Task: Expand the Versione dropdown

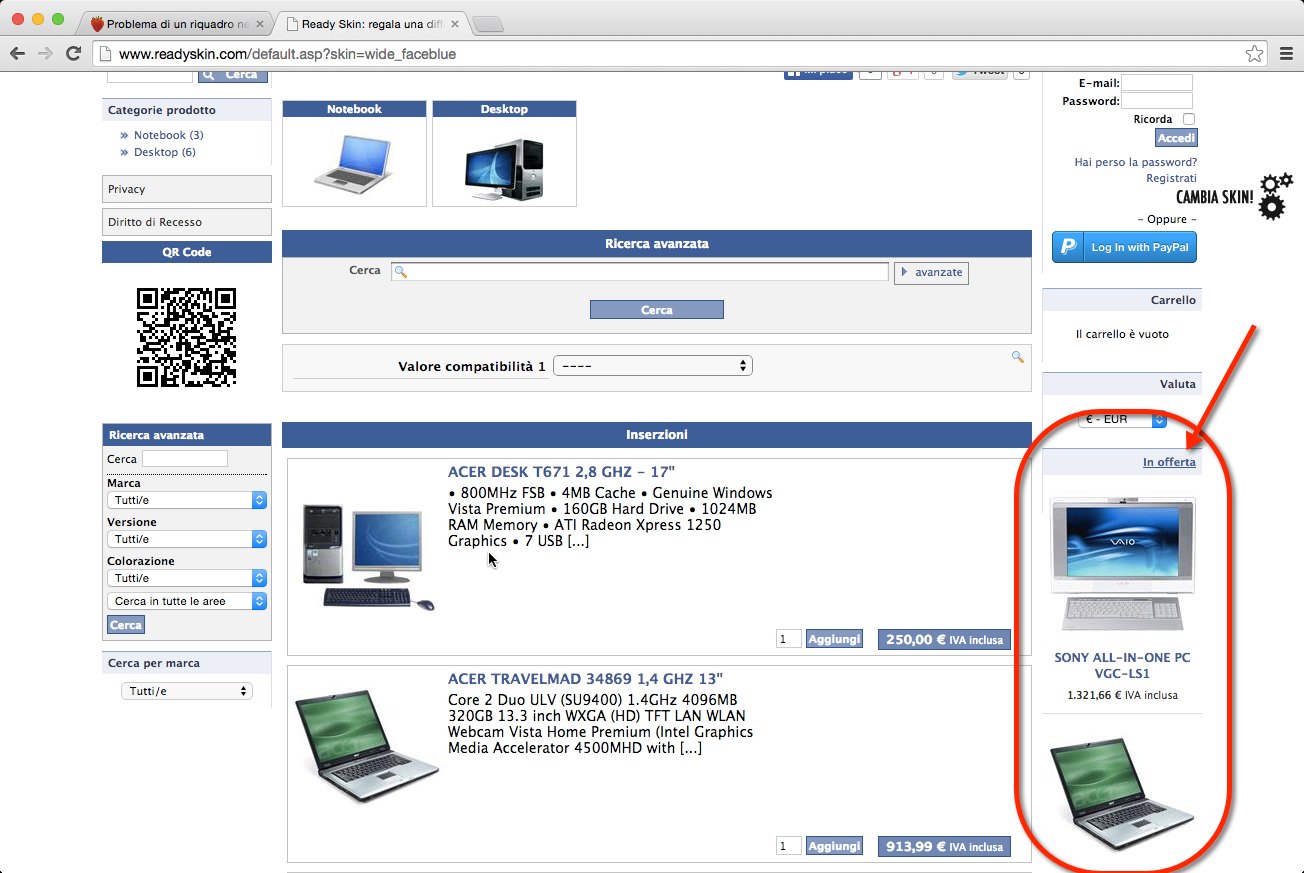Action: pos(187,539)
